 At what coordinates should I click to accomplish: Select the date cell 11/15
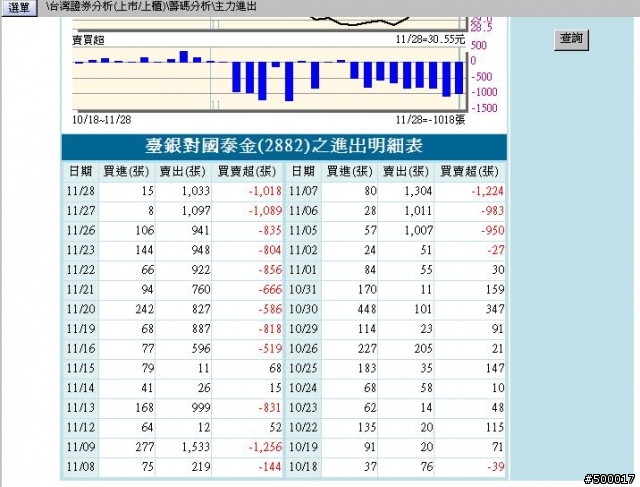(x=80, y=368)
